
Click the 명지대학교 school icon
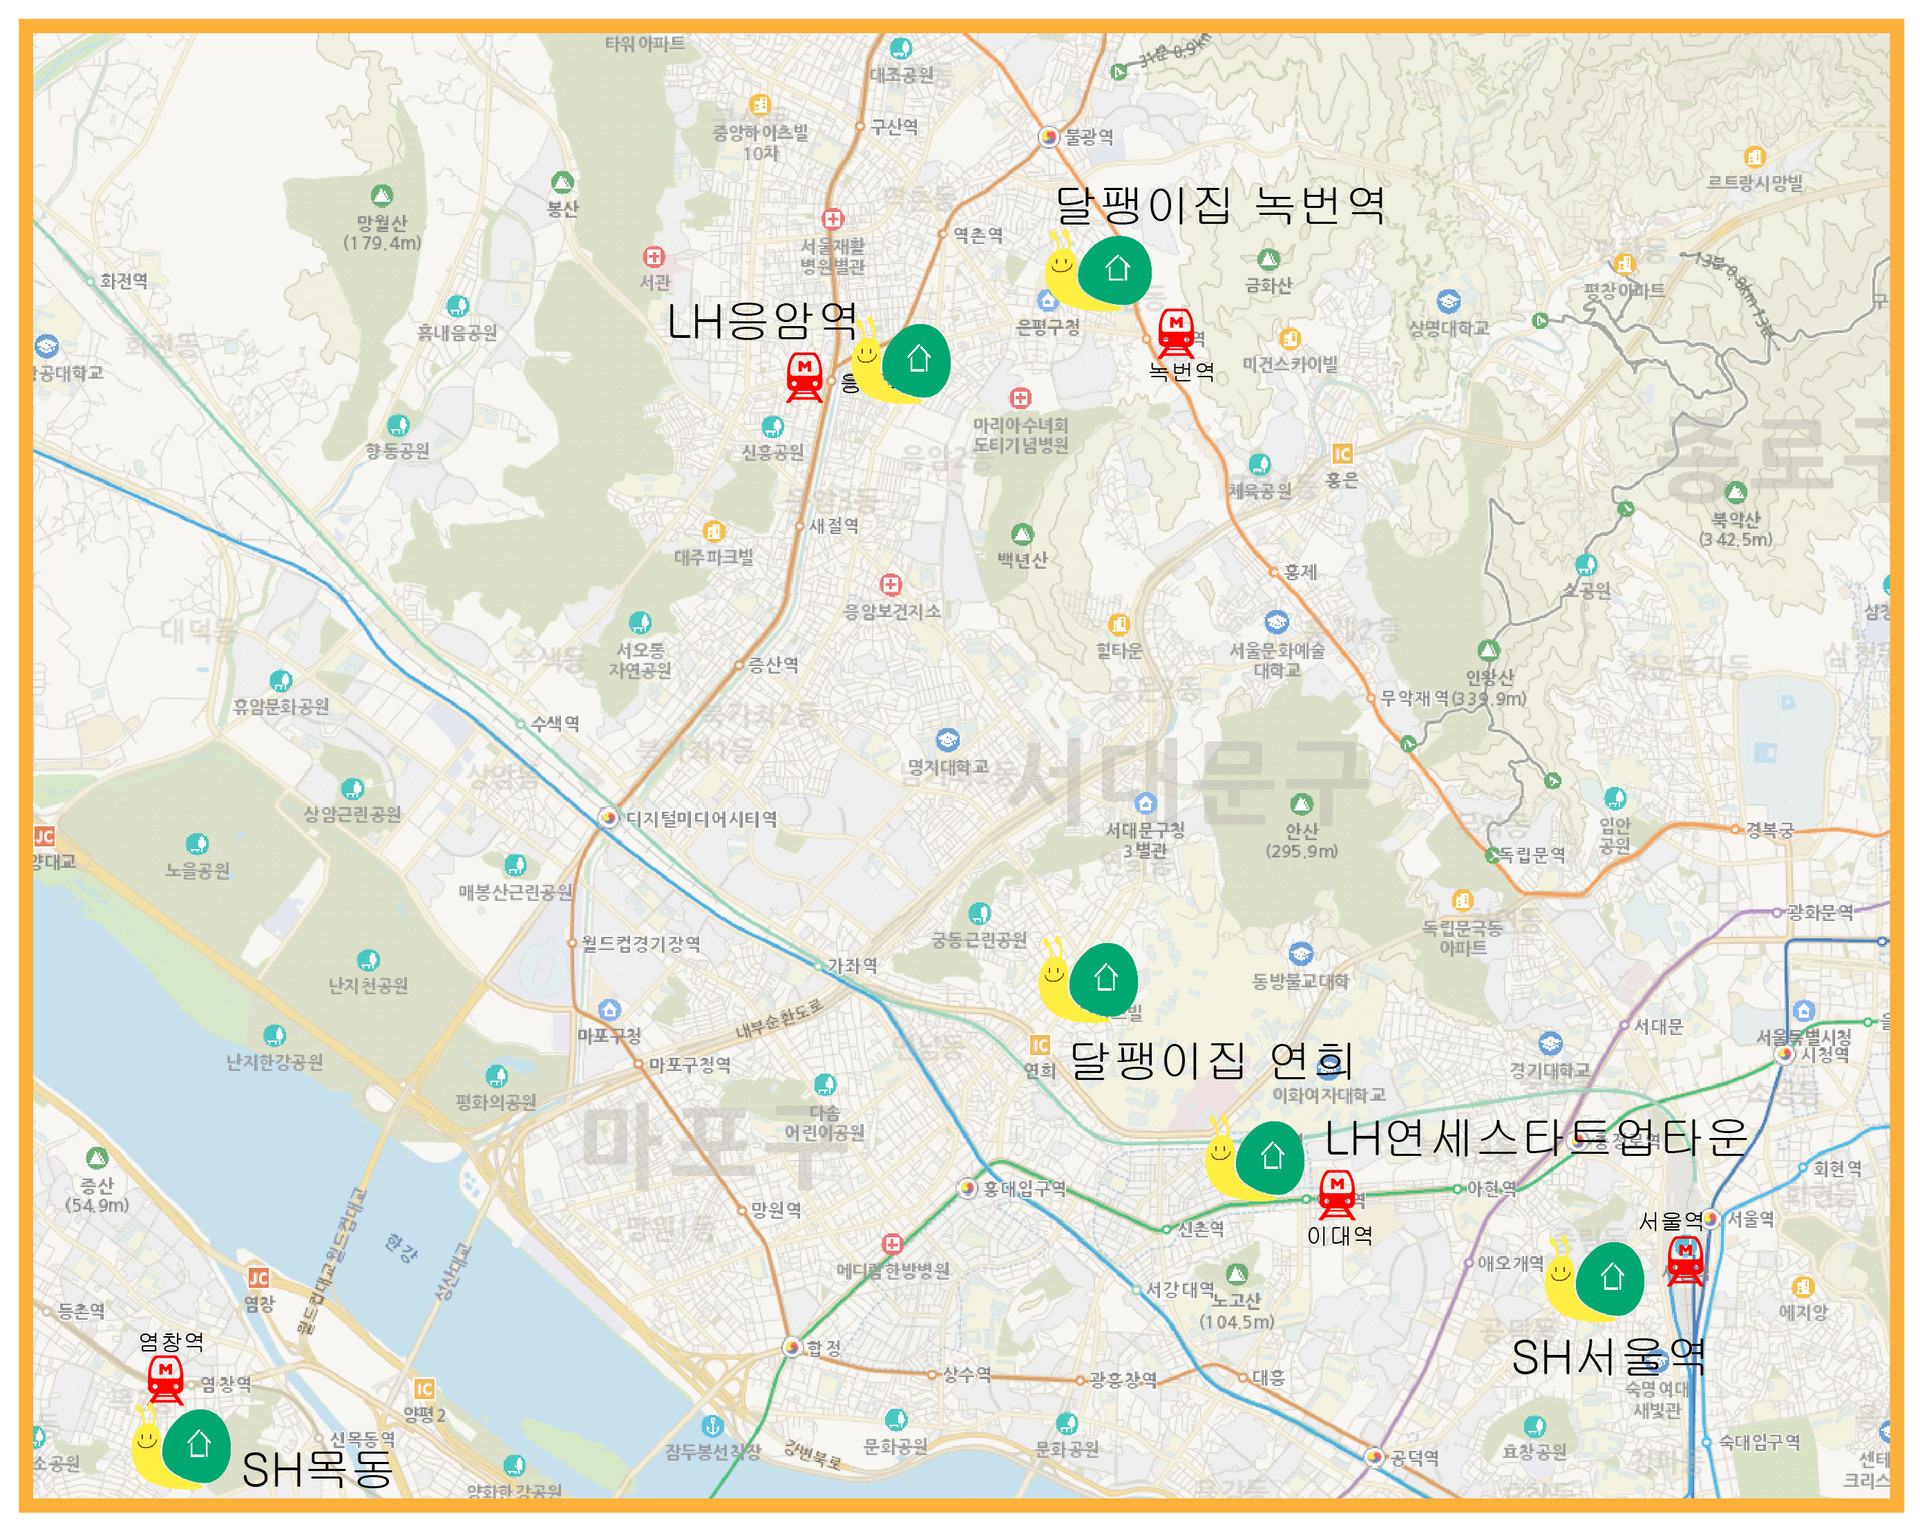pos(947,740)
